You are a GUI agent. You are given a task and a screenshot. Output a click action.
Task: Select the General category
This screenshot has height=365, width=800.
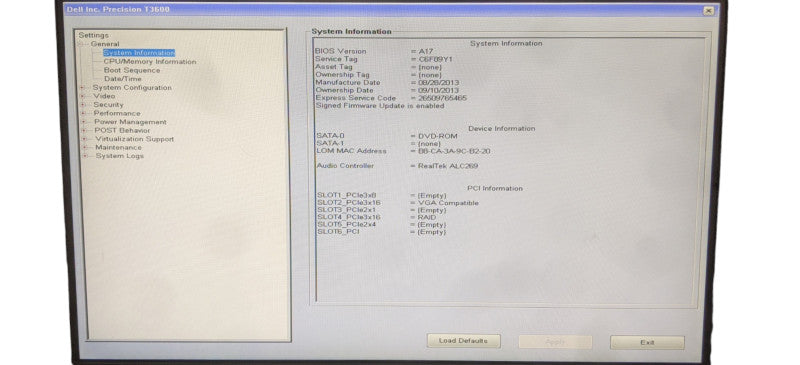point(105,44)
